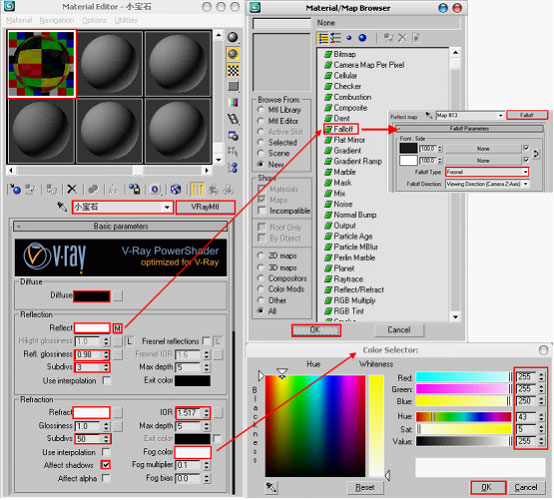
Task: Collapse Basic parameters rollout
Action: point(120,226)
